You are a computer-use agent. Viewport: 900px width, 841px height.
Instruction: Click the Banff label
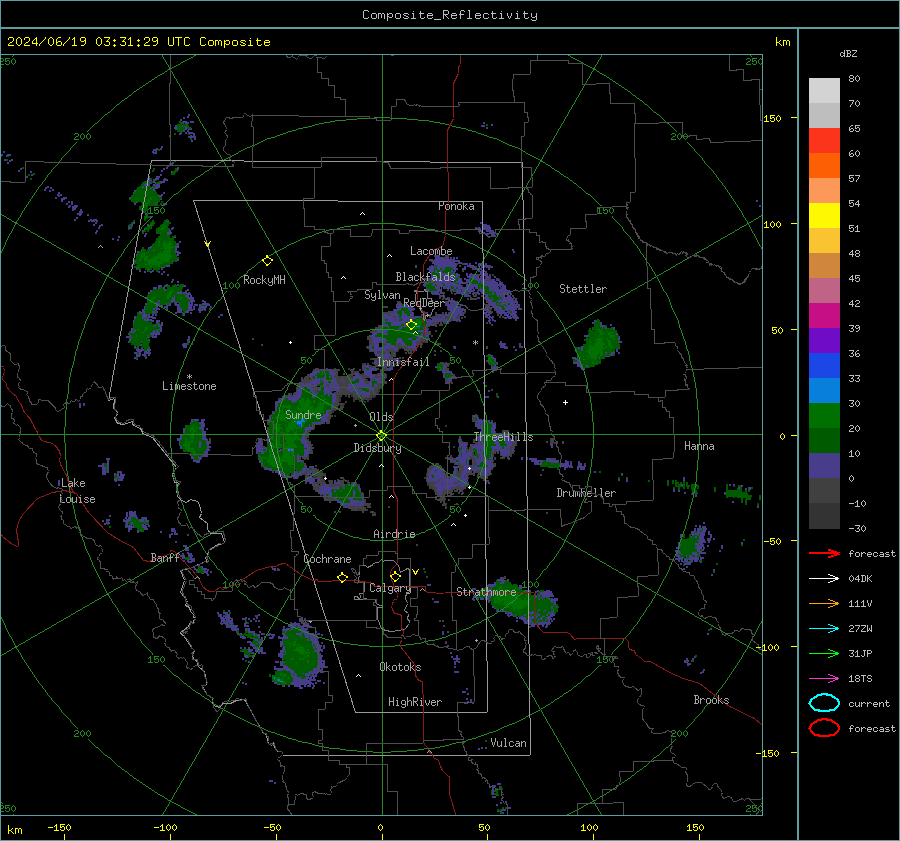click(166, 557)
